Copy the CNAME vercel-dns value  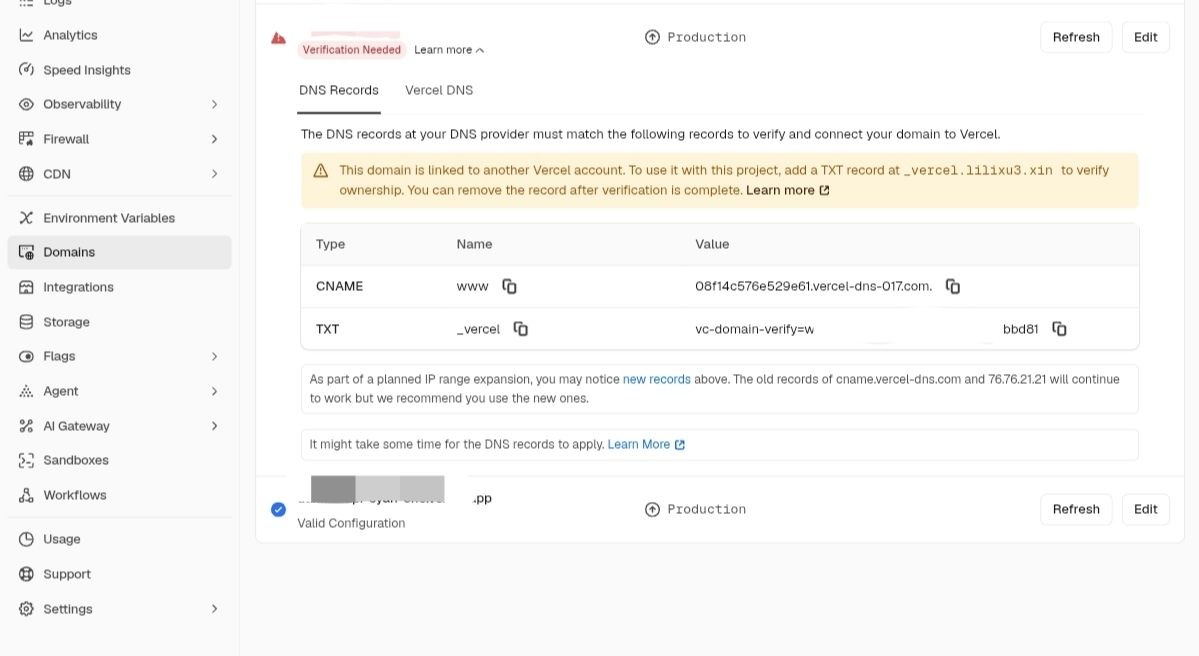[x=953, y=286]
